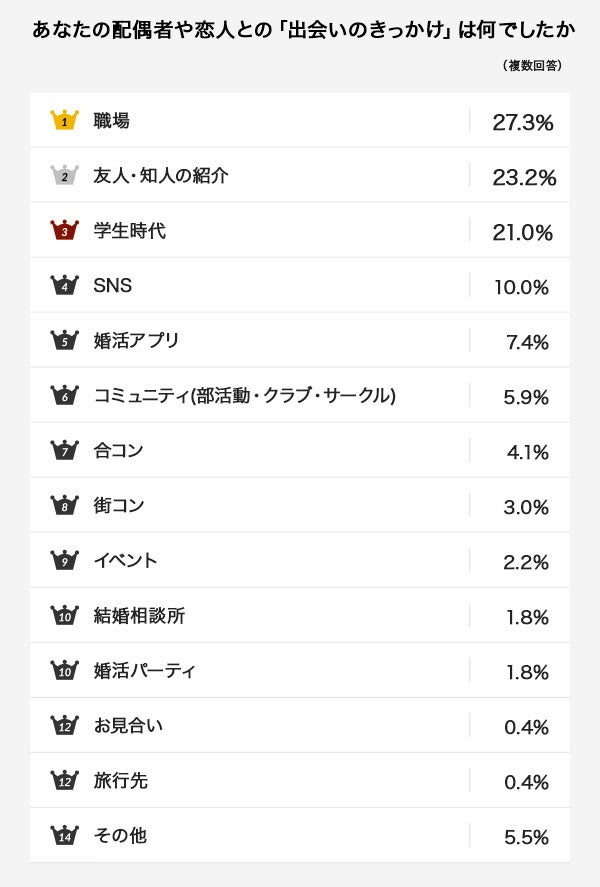Screen dimensions: 600x887
Task: Click the gold rank 1 crown icon
Action: pos(64,121)
